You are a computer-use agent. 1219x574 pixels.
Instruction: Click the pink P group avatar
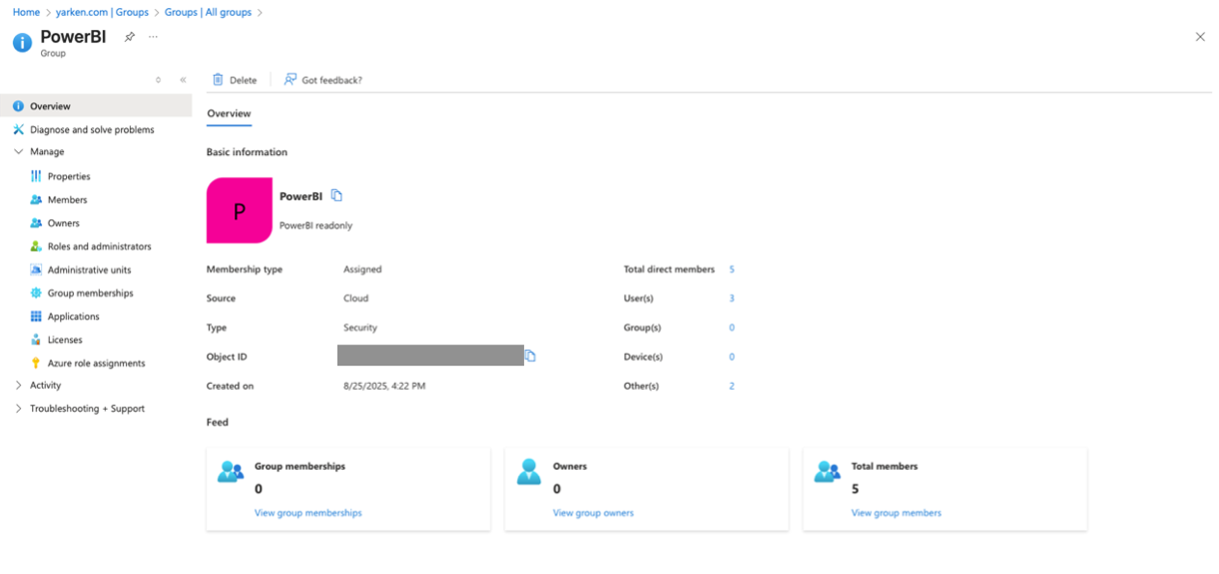tap(239, 211)
